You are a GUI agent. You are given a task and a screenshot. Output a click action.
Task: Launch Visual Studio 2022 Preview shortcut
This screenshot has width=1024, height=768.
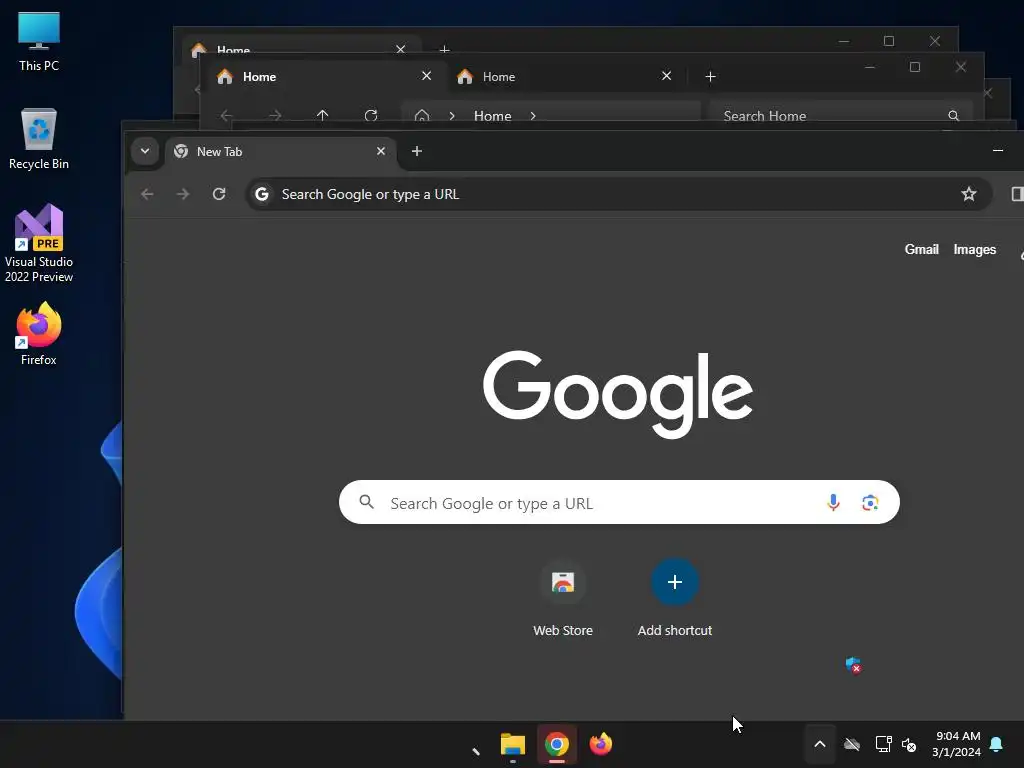[x=39, y=244]
